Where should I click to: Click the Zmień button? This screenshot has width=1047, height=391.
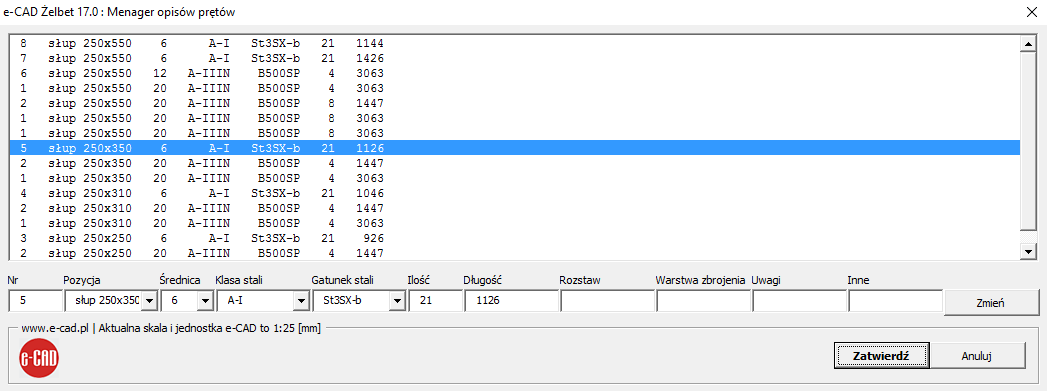[991, 302]
